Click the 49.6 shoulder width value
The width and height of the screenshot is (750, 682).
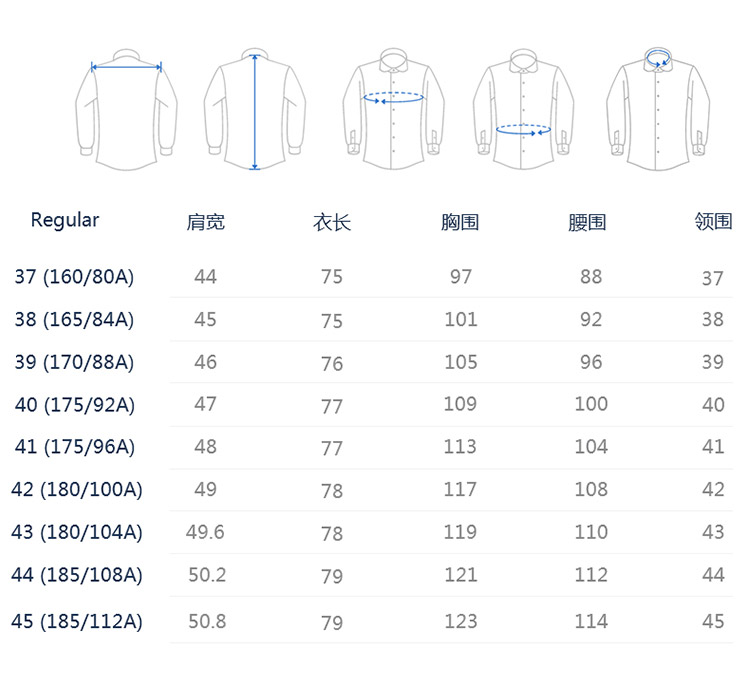click(205, 532)
